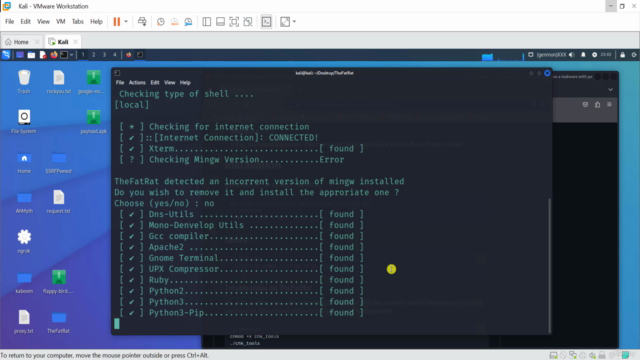Screen dimensions: 640x360
Task: Launch Firefox from the Kali panel
Action: coord(54,55)
